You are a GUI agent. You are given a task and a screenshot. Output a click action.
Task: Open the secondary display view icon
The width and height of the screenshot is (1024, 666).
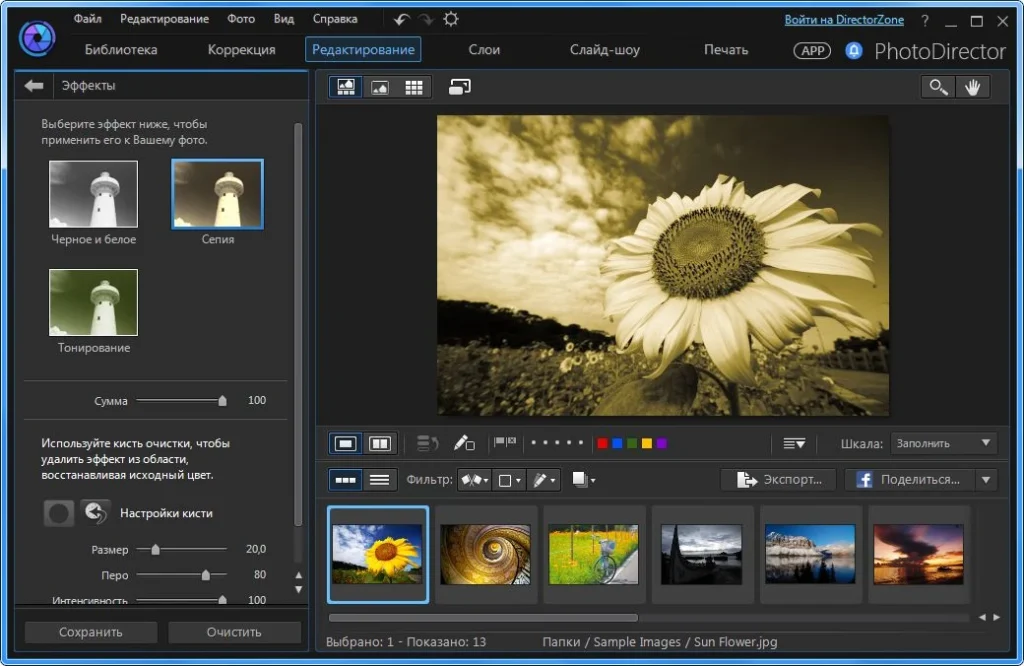(x=460, y=87)
